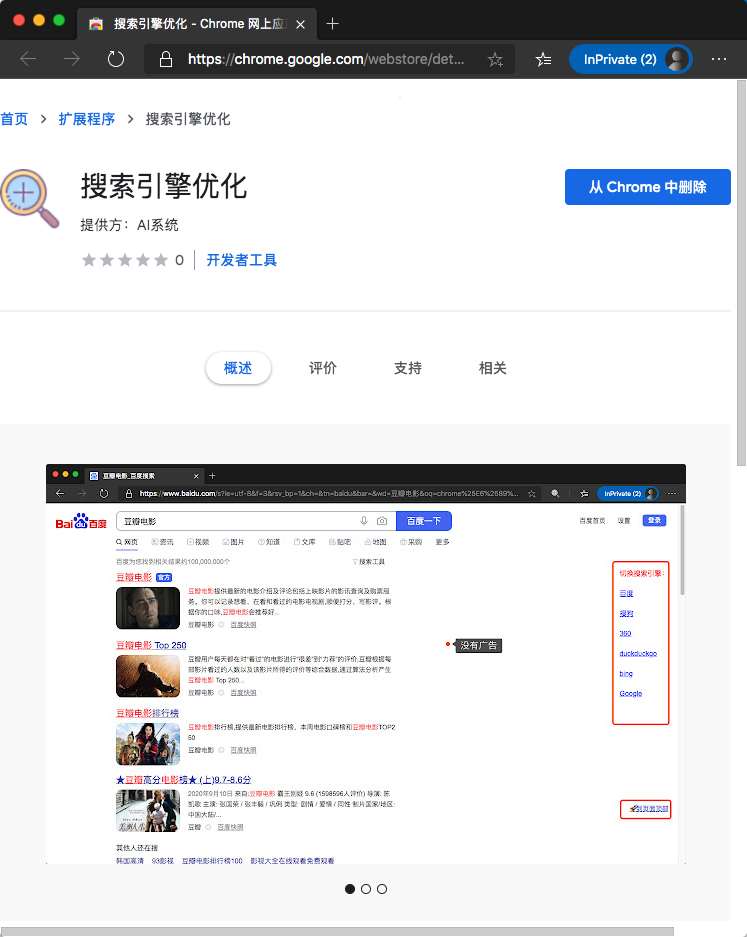
Task: Open the favorites list icon
Action: pyautogui.click(x=544, y=59)
